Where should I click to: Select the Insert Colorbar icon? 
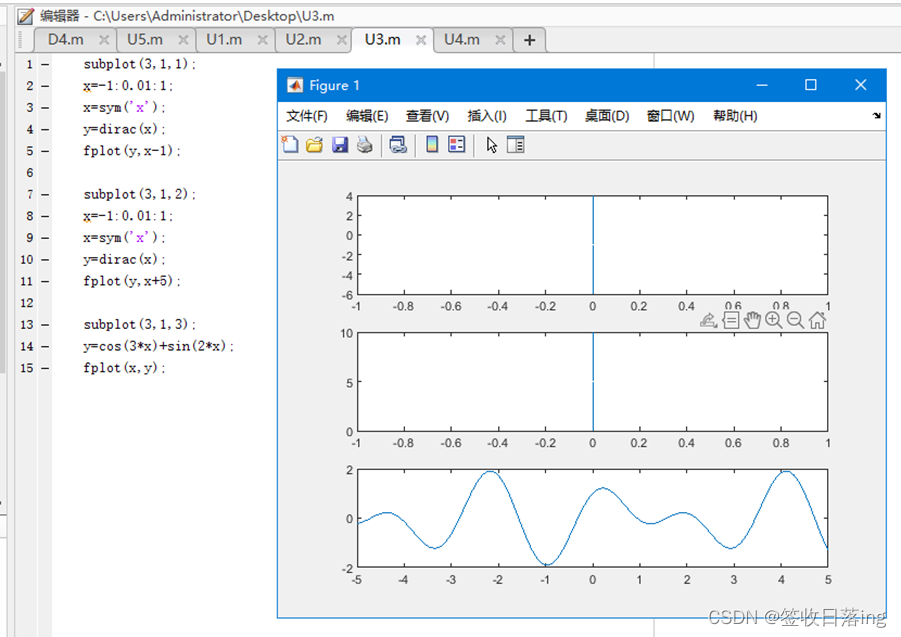point(430,145)
